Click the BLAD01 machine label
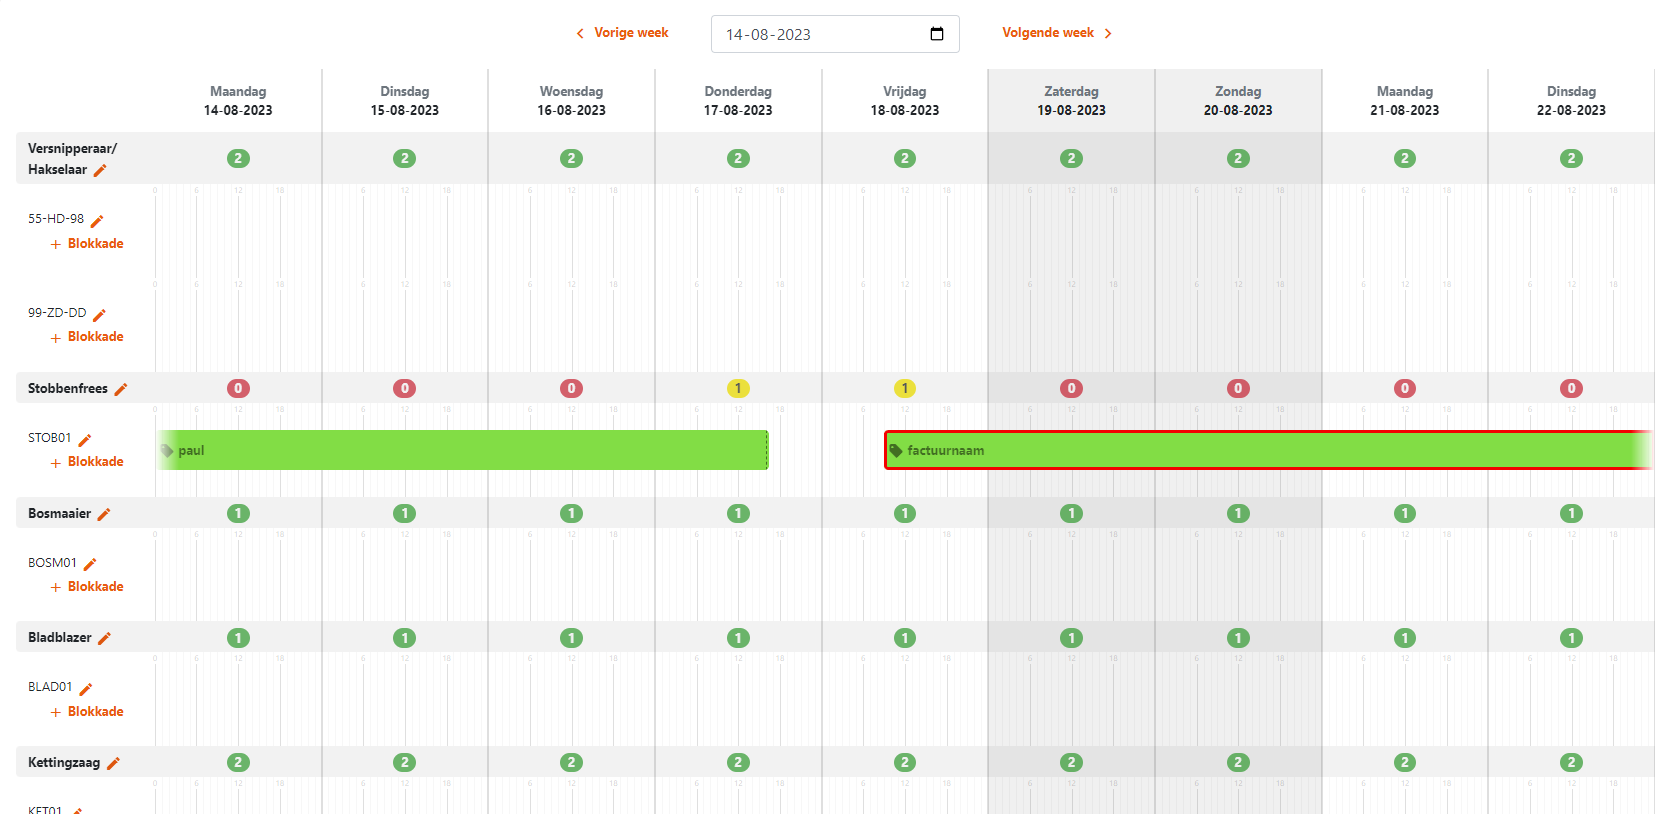Image resolution: width=1669 pixels, height=814 pixels. 50,687
